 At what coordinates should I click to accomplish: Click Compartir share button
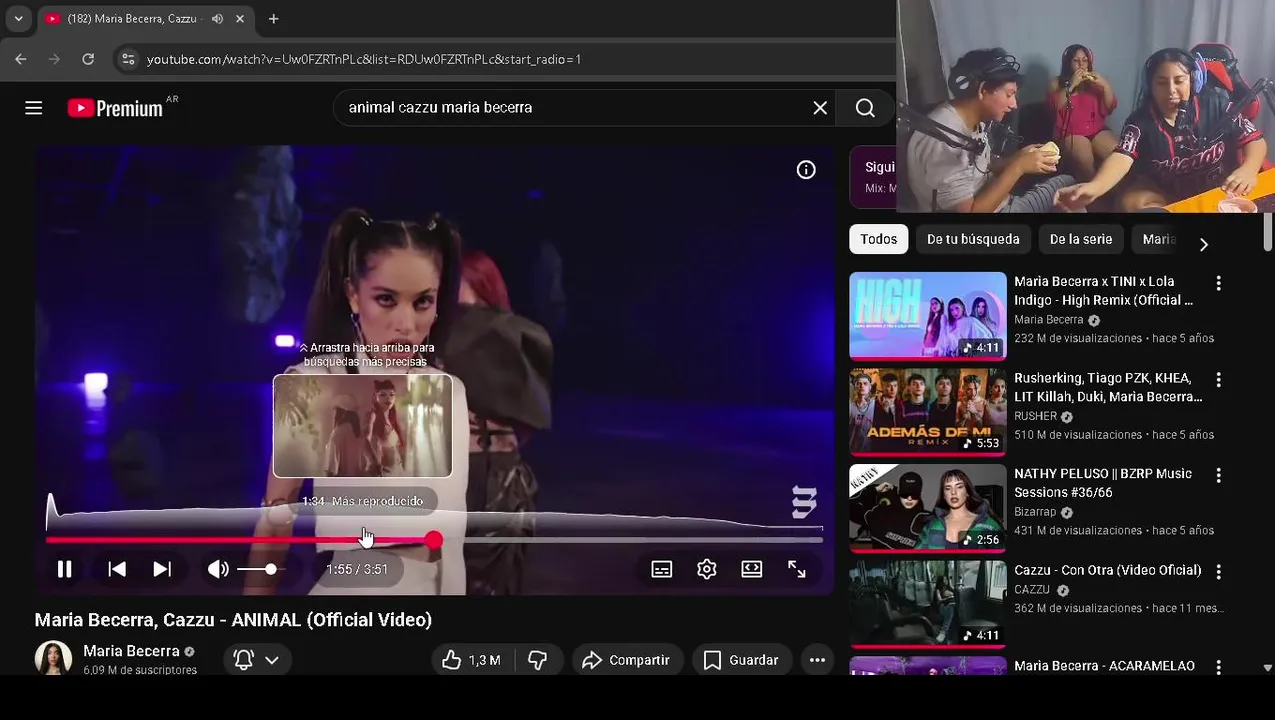click(x=626, y=660)
